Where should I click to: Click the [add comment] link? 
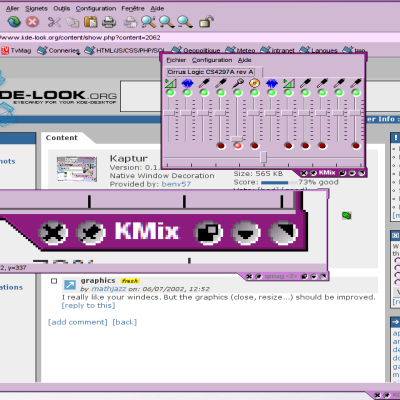click(78, 322)
